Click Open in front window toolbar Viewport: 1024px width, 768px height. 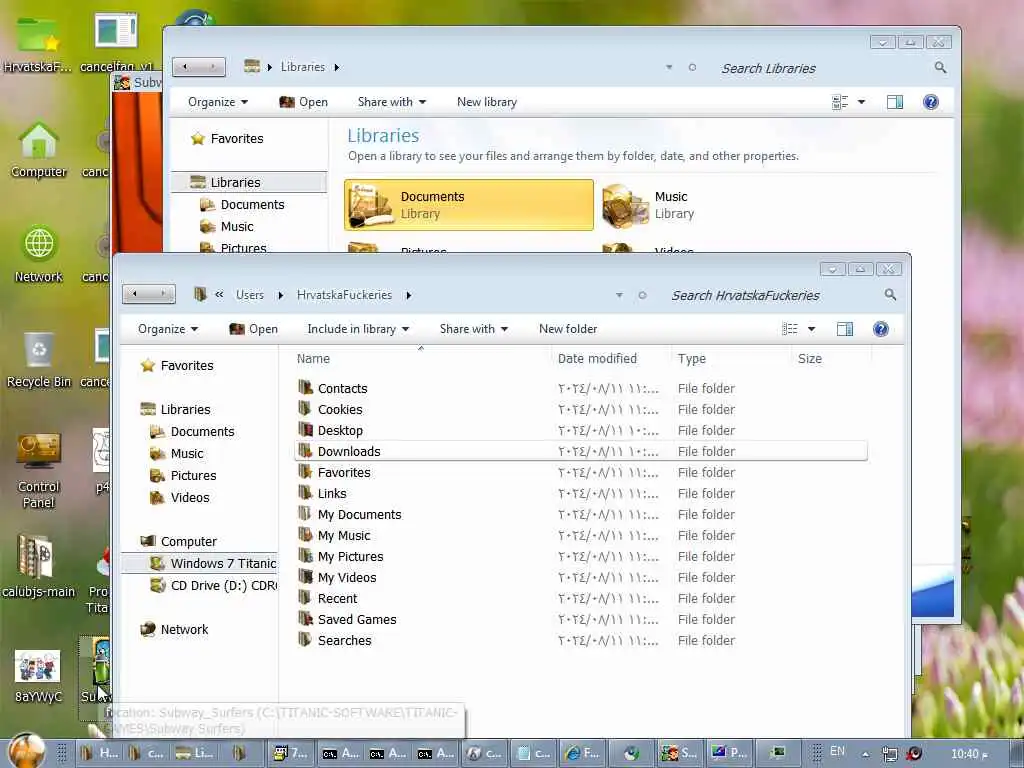coord(254,328)
